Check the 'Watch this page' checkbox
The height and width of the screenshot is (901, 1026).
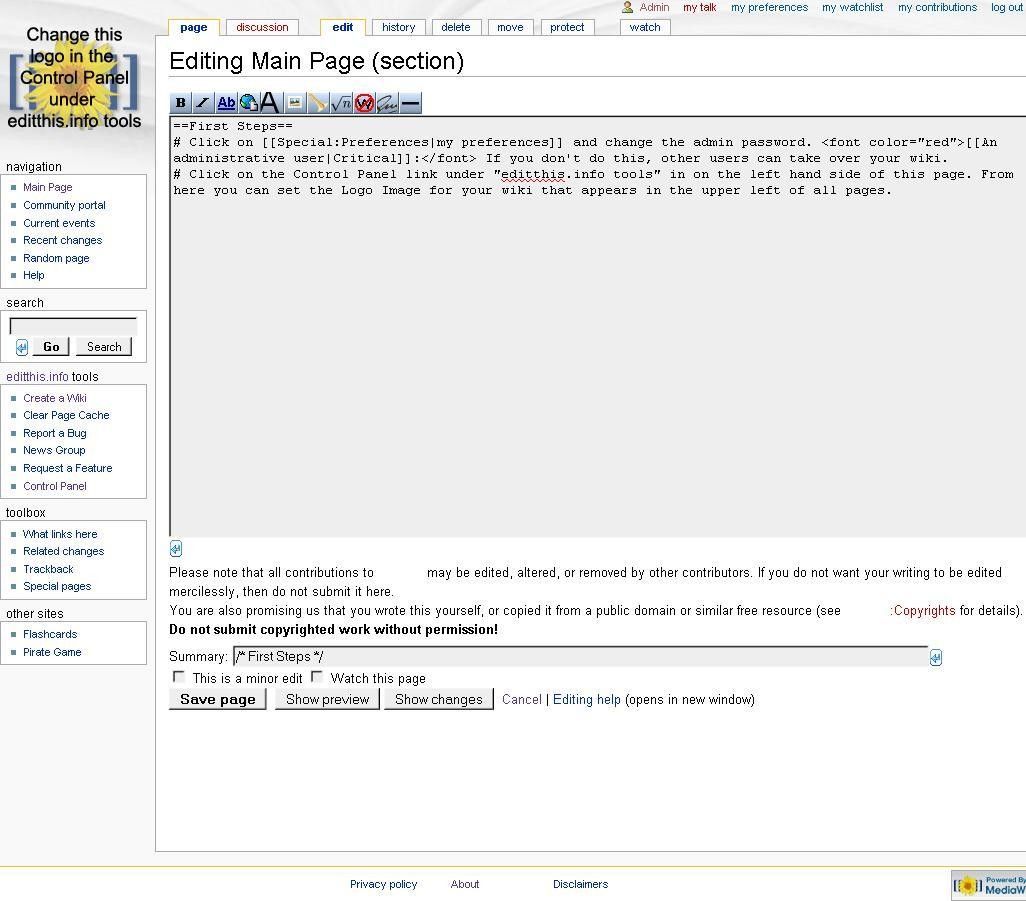pyautogui.click(x=317, y=677)
